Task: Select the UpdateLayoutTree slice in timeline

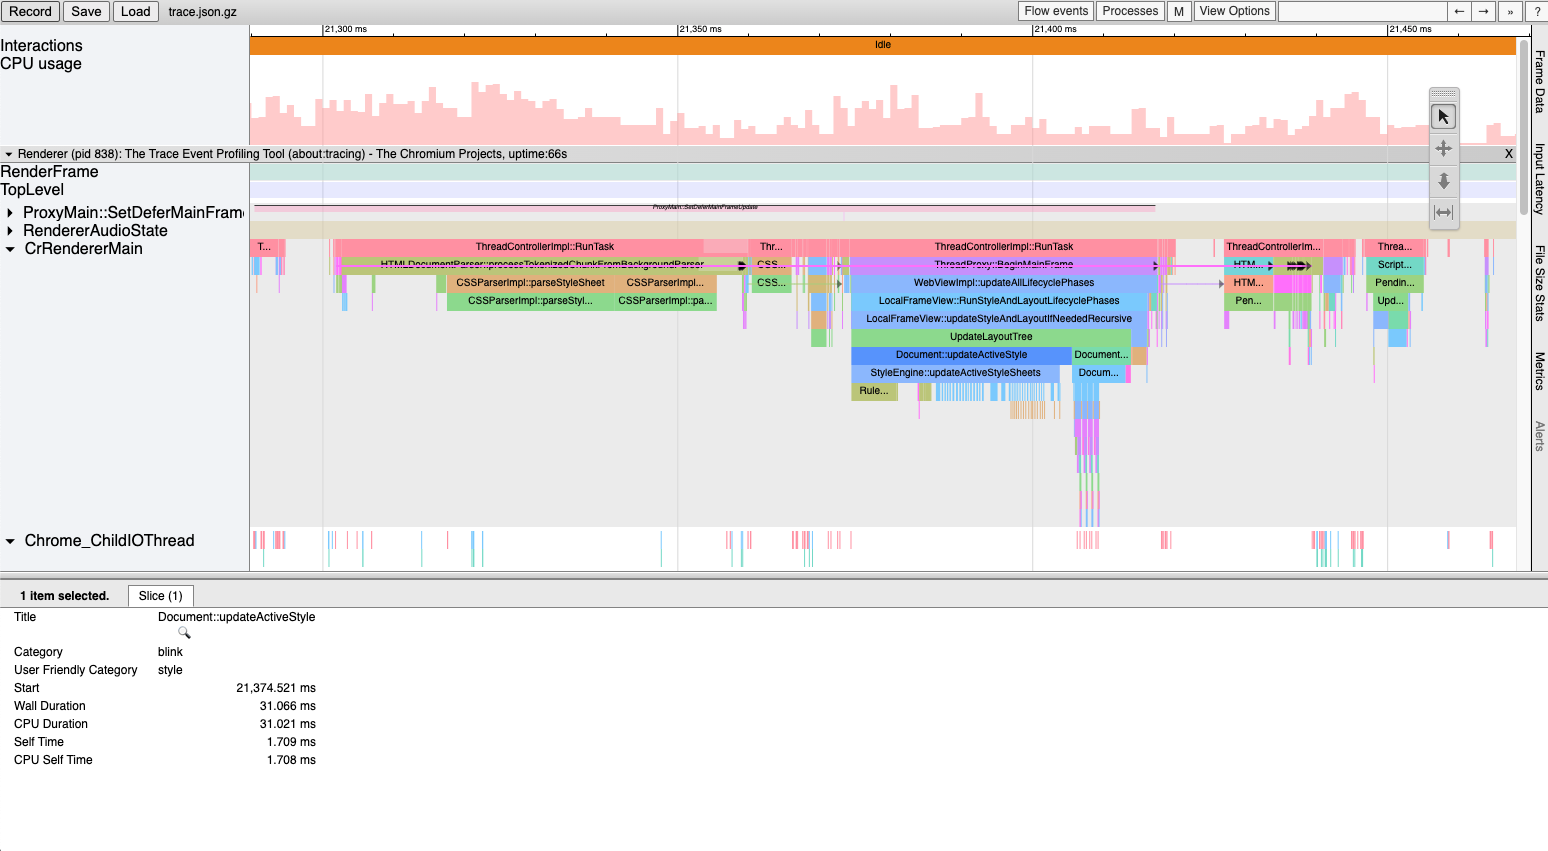Action: pos(990,337)
